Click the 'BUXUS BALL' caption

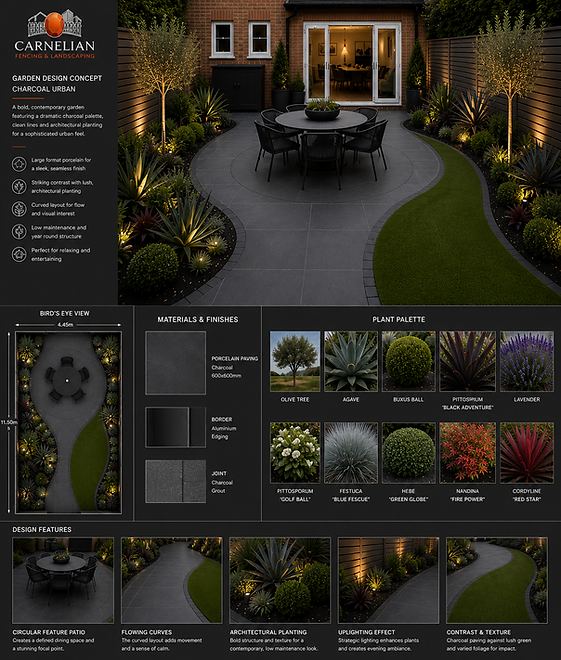tap(408, 399)
